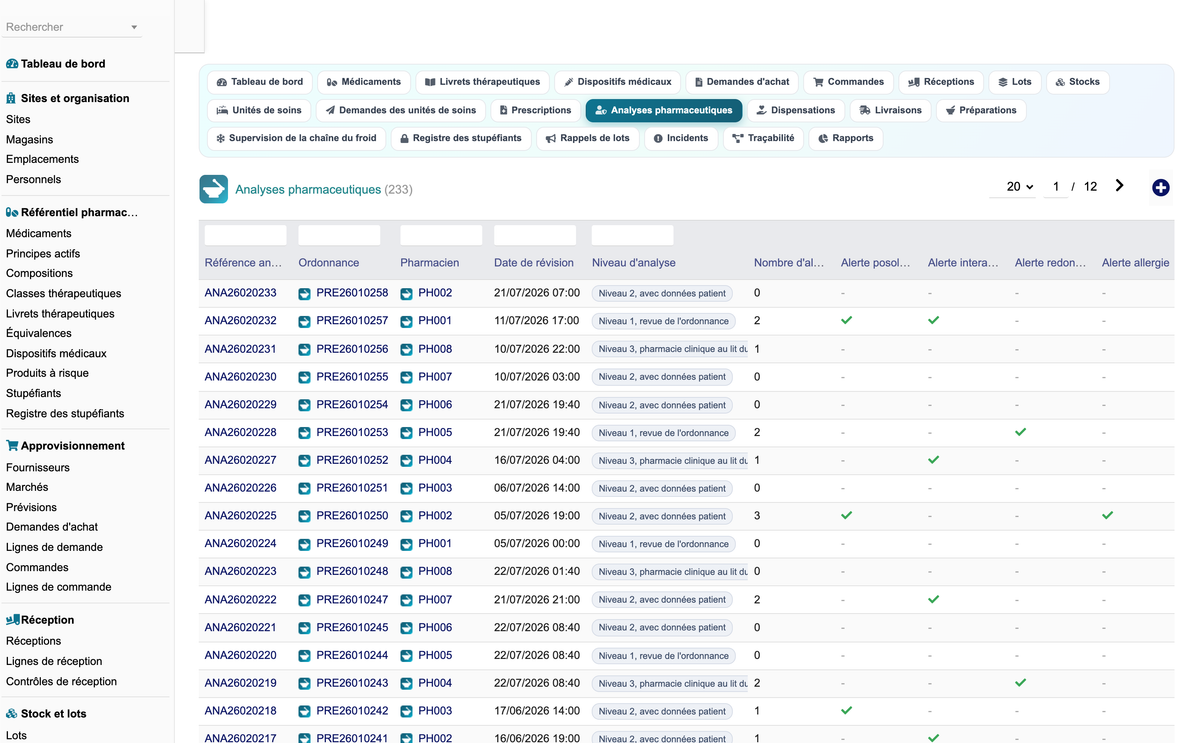Click the prescription icon next to PRE26010258
This screenshot has width=1200, height=743.
[x=304, y=294]
